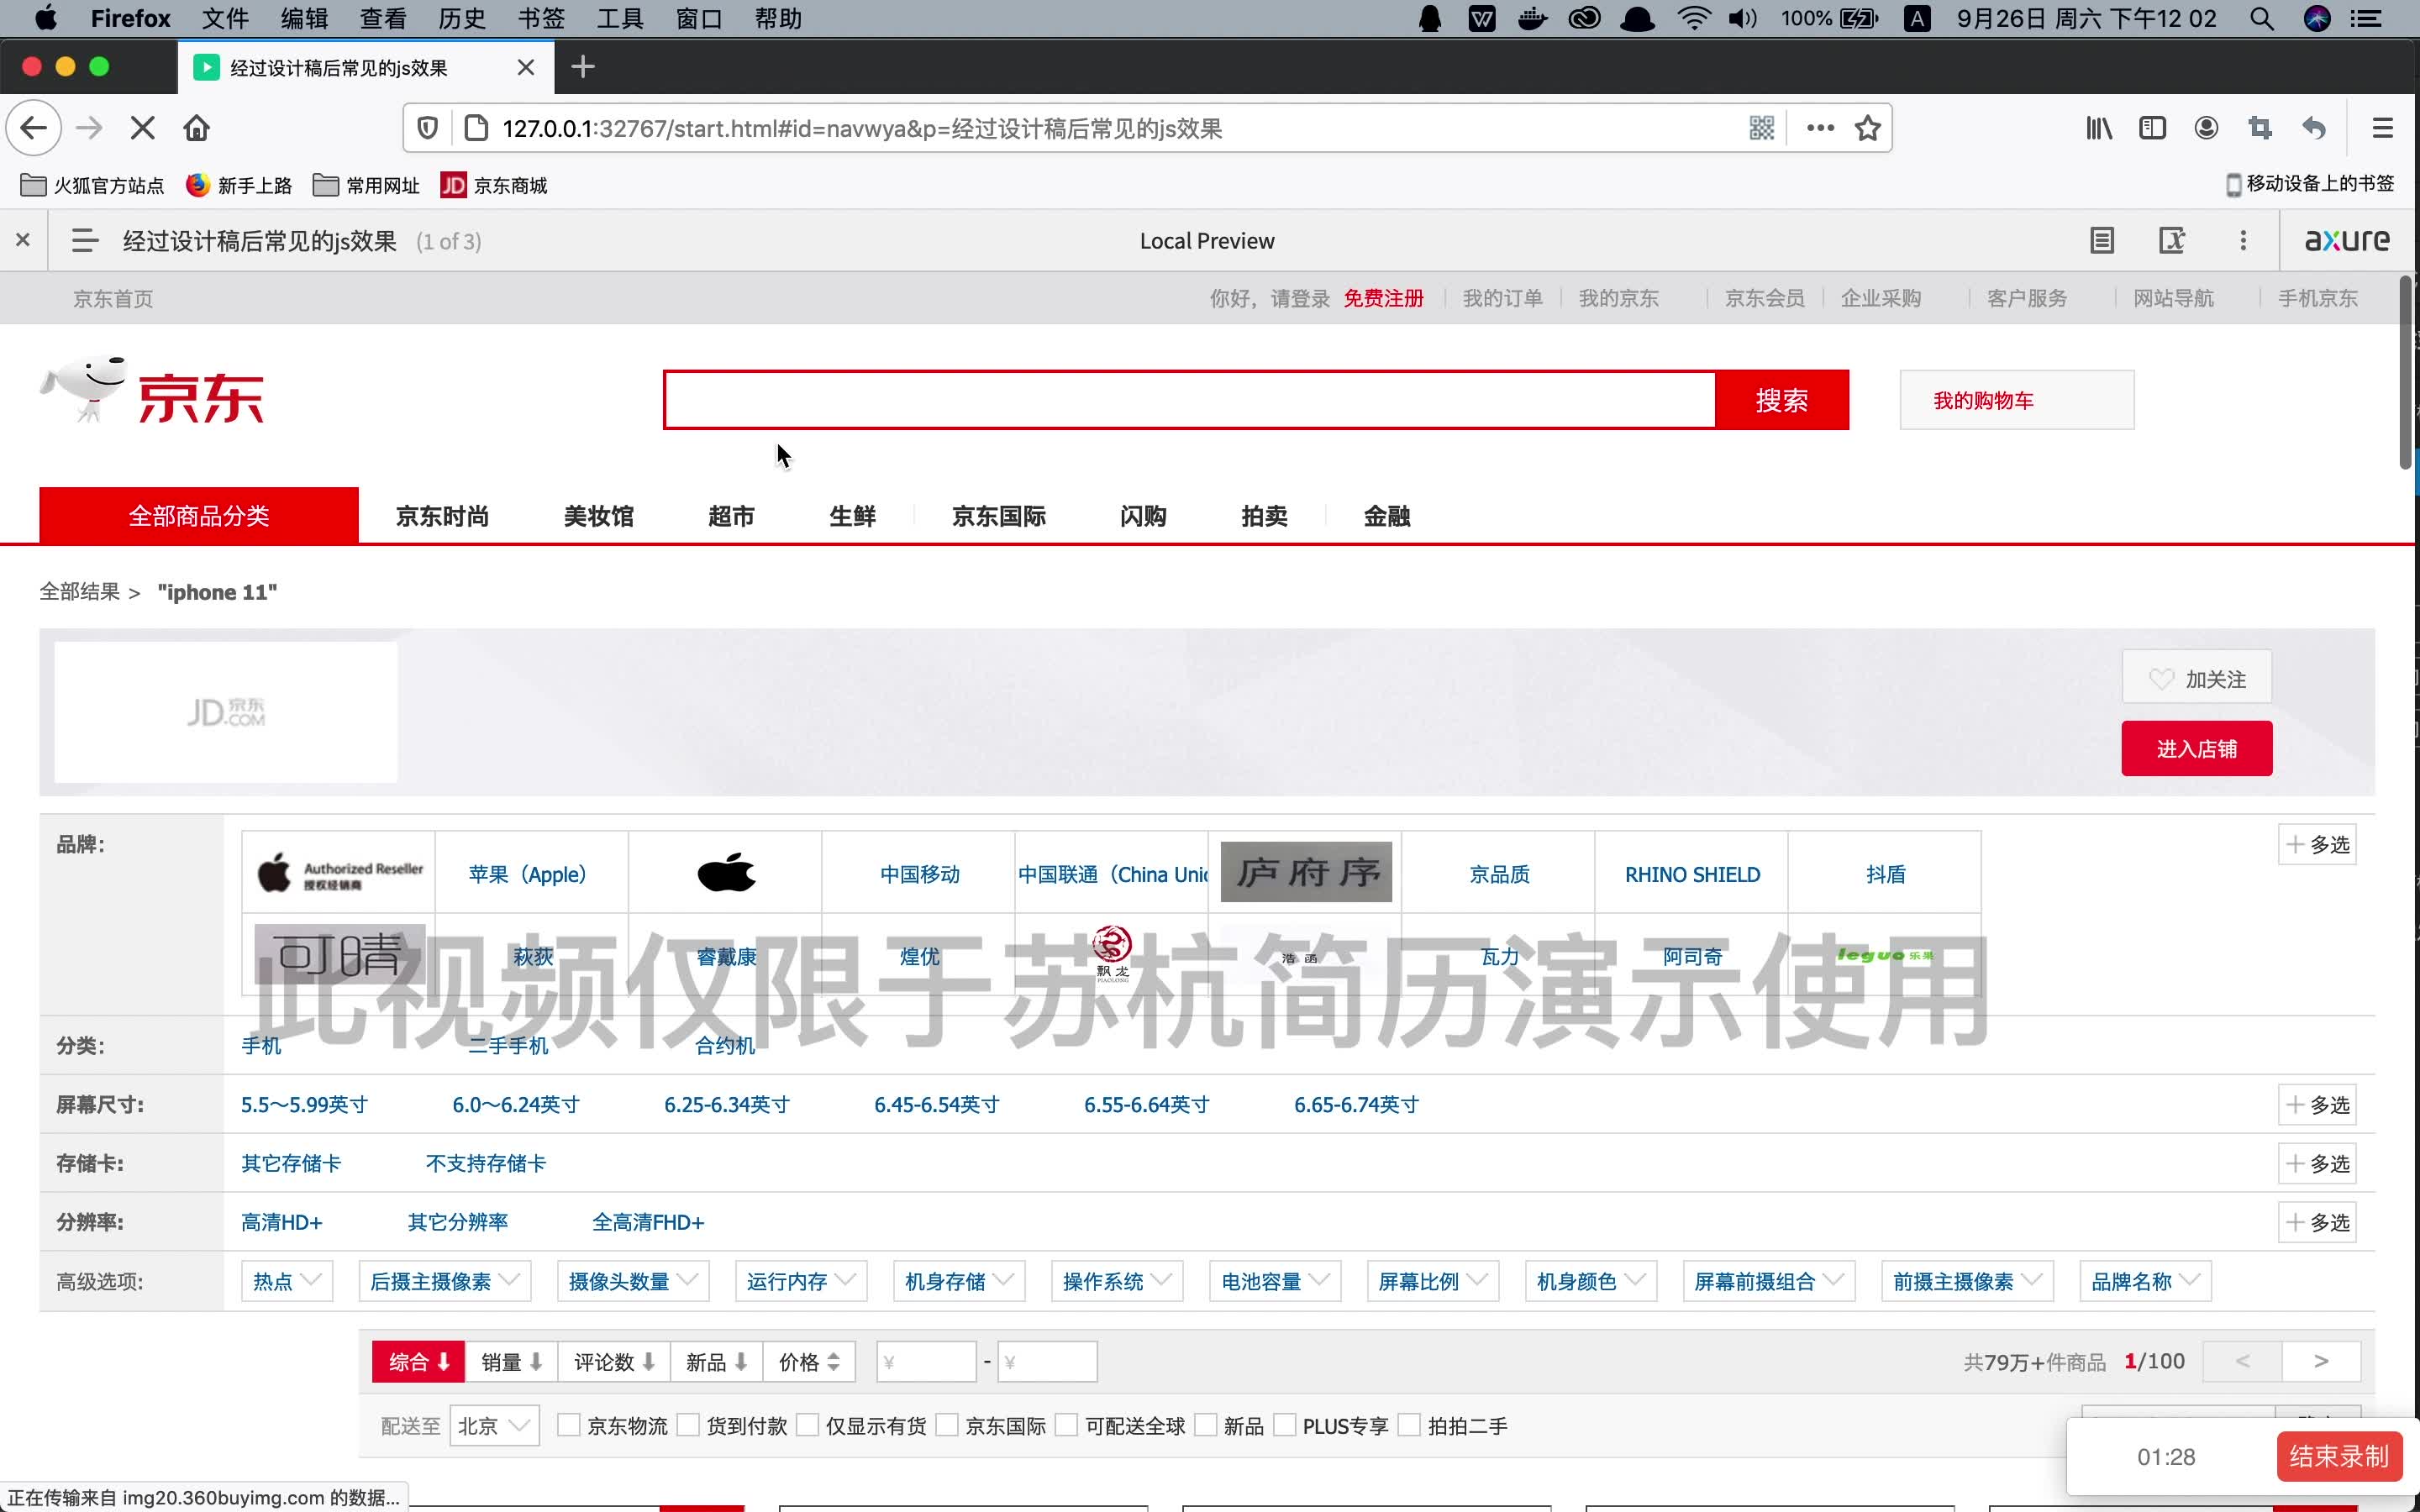Check the 可配送全球 checkbox
The height and width of the screenshot is (1512, 2420).
(x=1067, y=1425)
